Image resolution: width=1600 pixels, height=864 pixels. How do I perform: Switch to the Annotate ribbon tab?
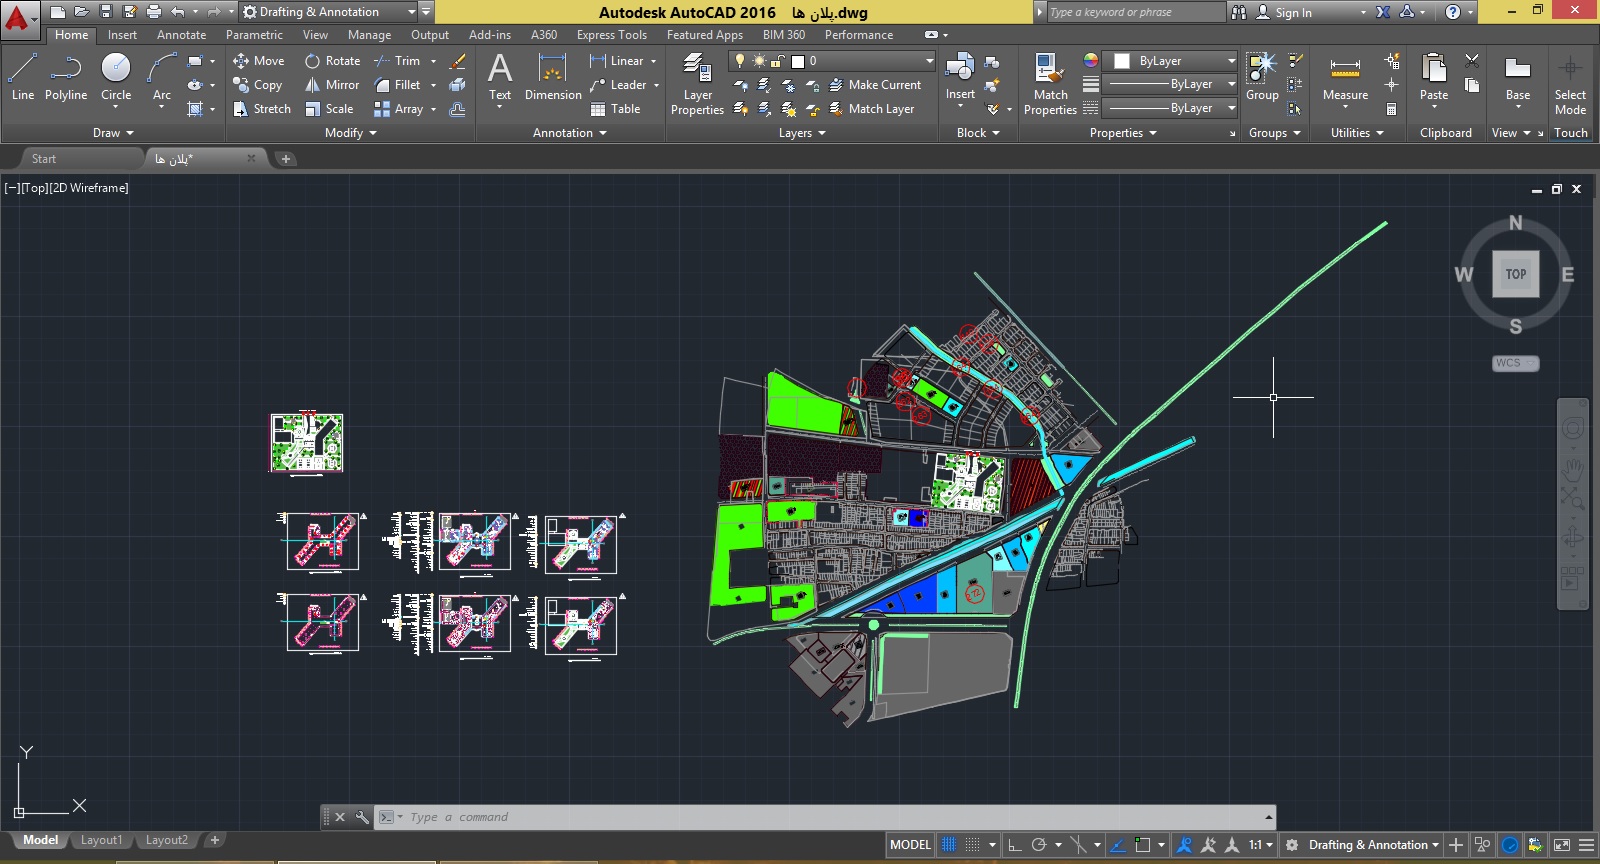(x=181, y=35)
